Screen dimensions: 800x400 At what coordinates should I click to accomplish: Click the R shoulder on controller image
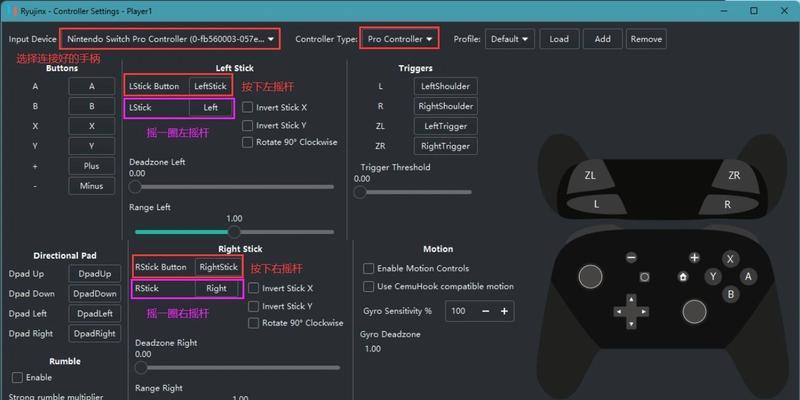[728, 205]
